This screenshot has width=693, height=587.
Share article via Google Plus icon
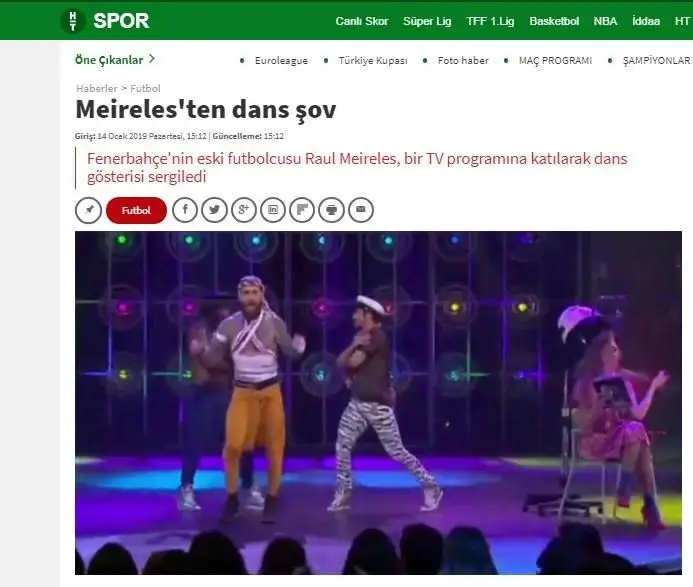(244, 210)
